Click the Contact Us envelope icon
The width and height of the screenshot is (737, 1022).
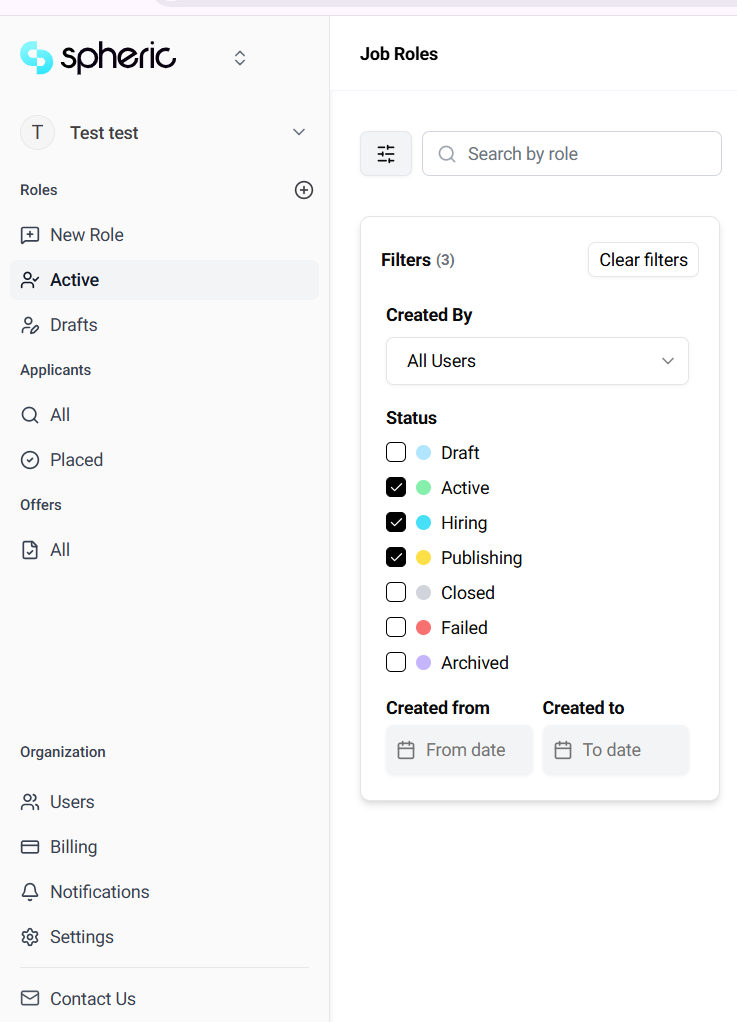click(31, 999)
